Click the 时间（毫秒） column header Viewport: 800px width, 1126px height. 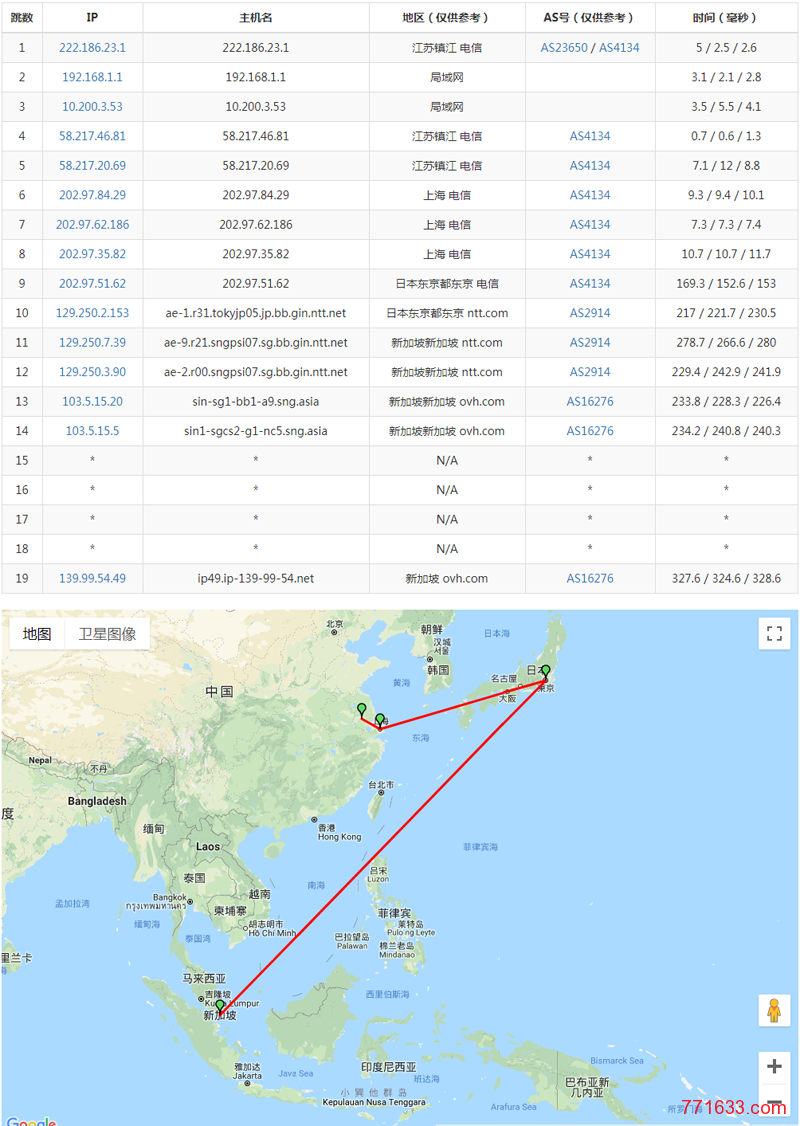click(x=727, y=18)
